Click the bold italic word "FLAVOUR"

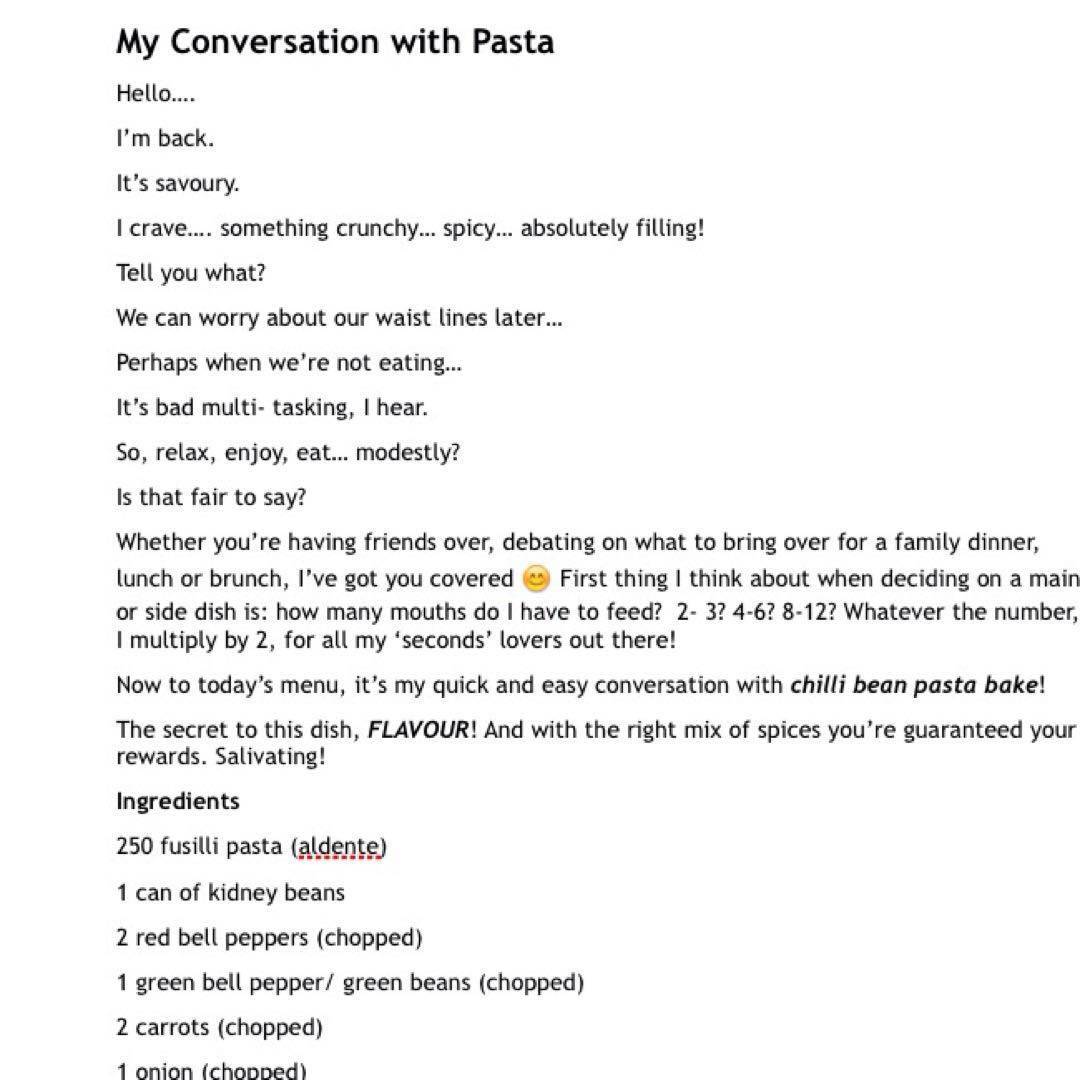(x=418, y=730)
